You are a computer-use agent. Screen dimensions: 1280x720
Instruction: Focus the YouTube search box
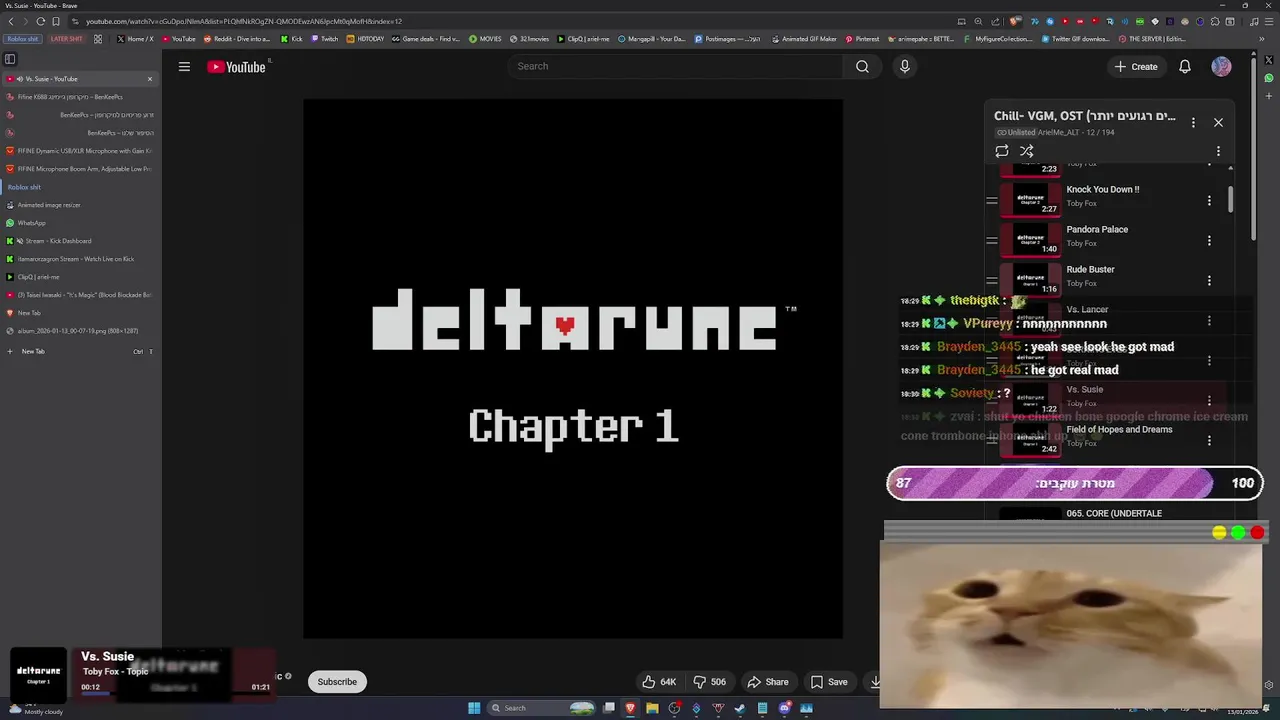click(675, 67)
